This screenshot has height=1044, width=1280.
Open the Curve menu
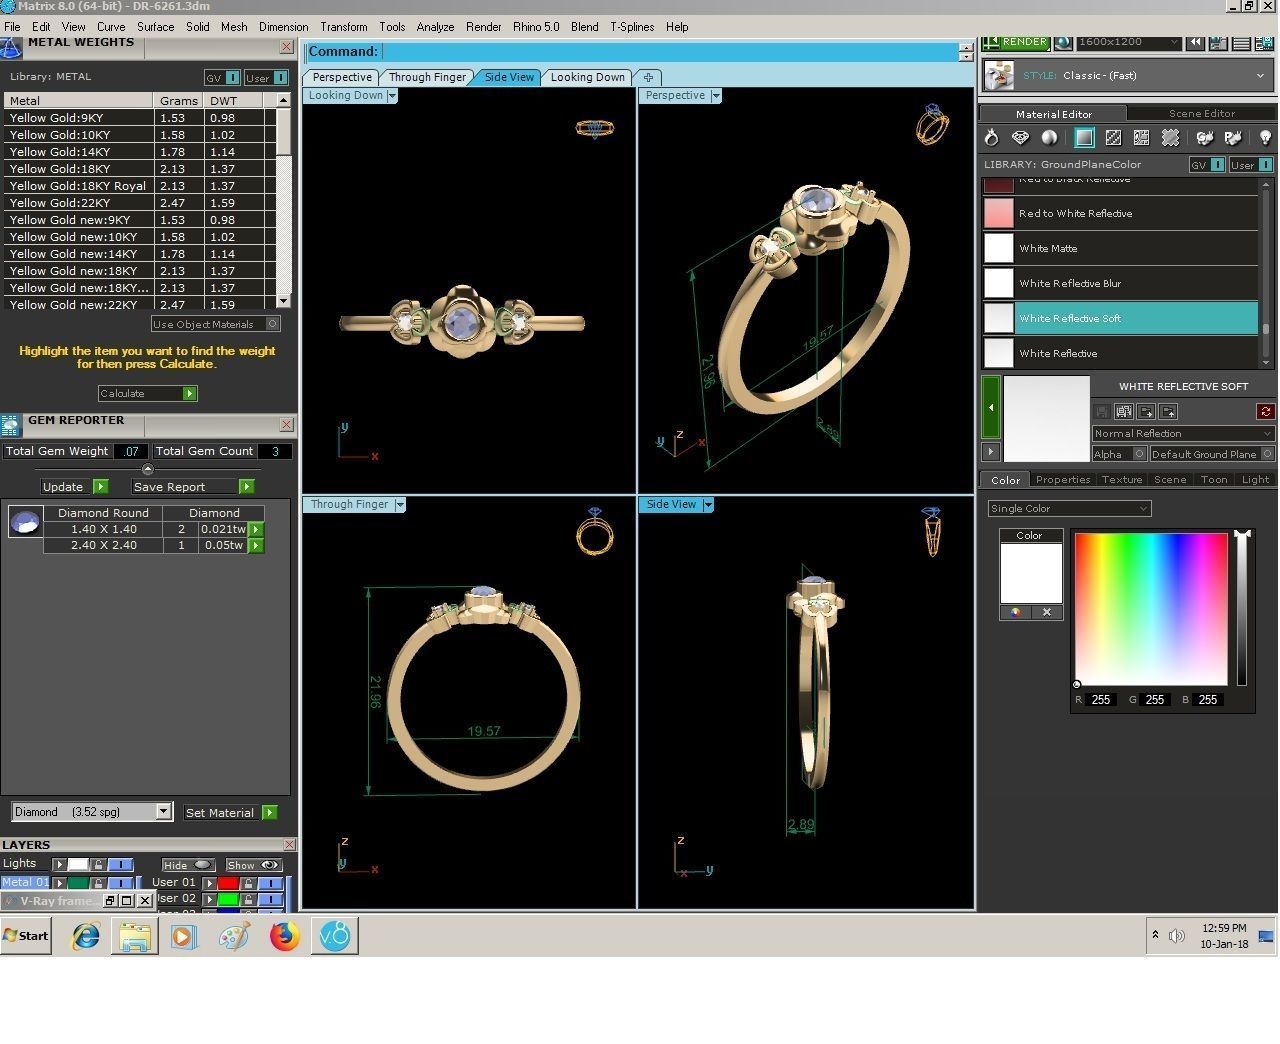pos(111,27)
